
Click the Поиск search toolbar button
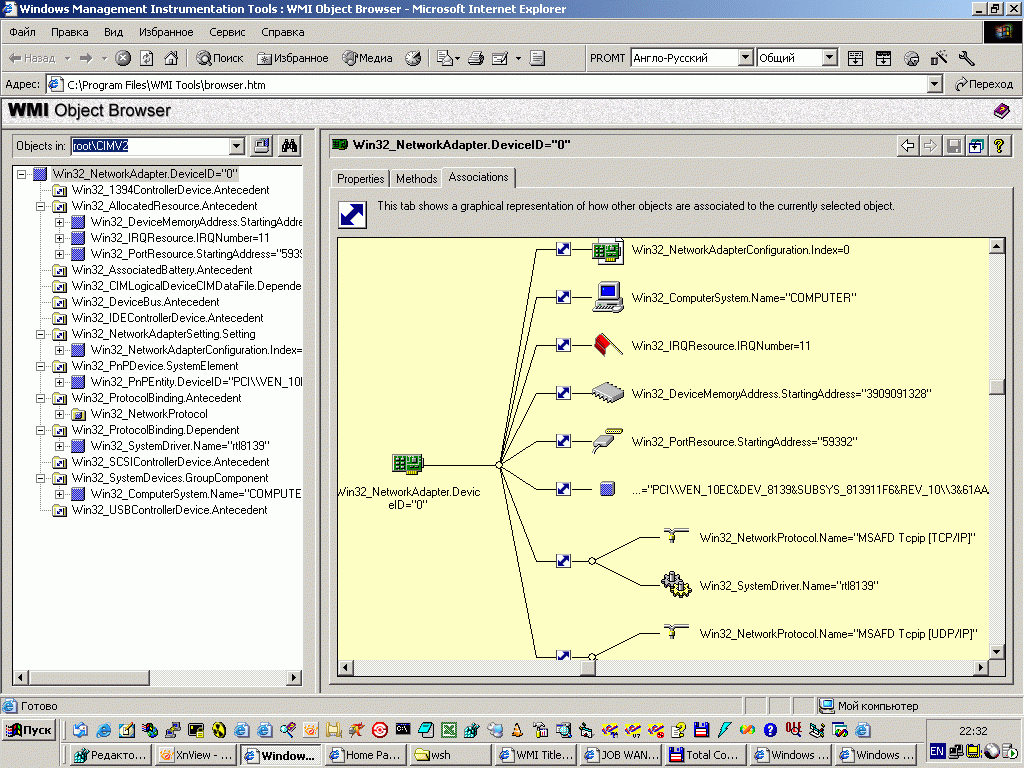(x=220, y=58)
